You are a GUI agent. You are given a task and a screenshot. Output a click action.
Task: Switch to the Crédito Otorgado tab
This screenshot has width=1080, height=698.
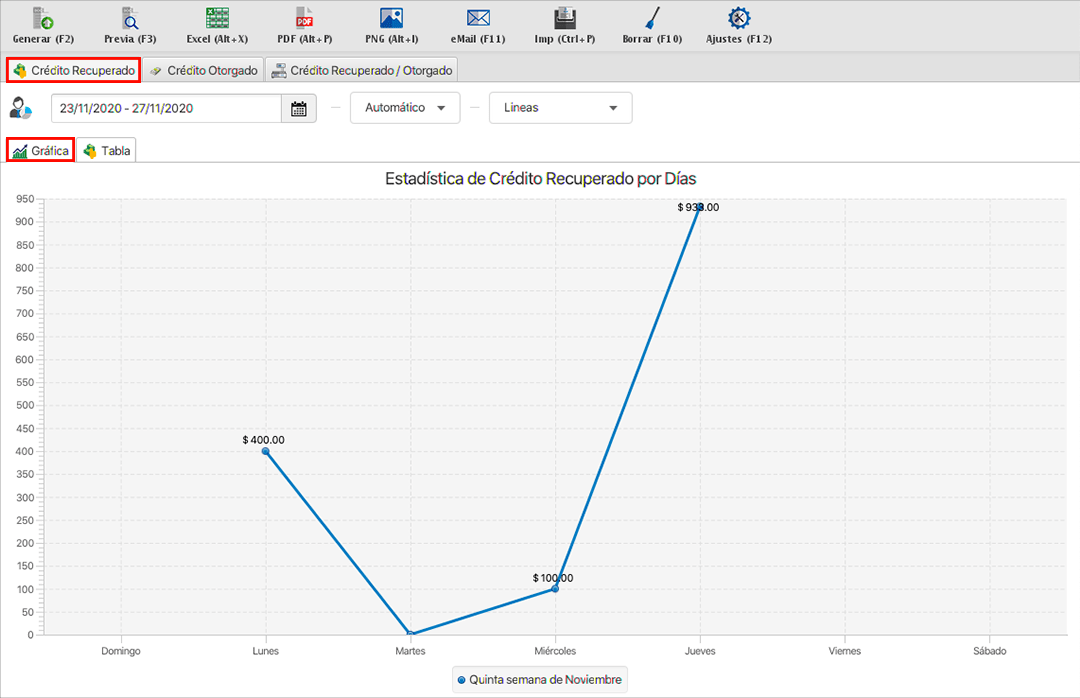[204, 71]
